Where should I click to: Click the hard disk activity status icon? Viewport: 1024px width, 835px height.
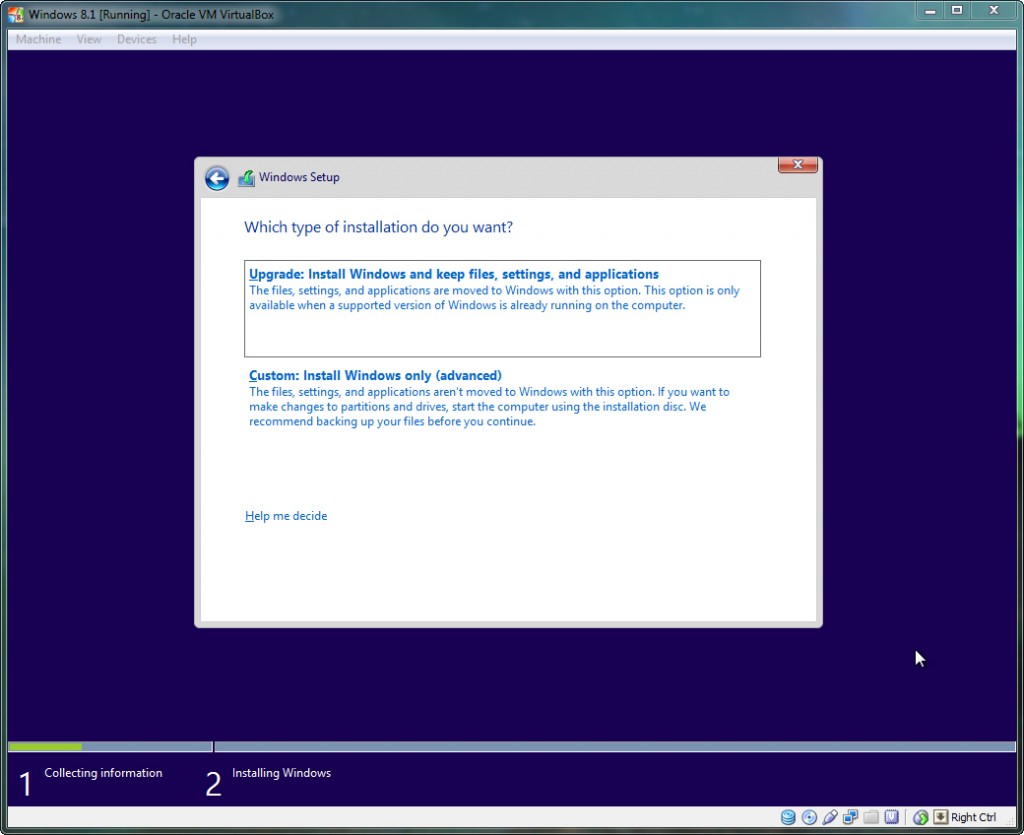[788, 817]
